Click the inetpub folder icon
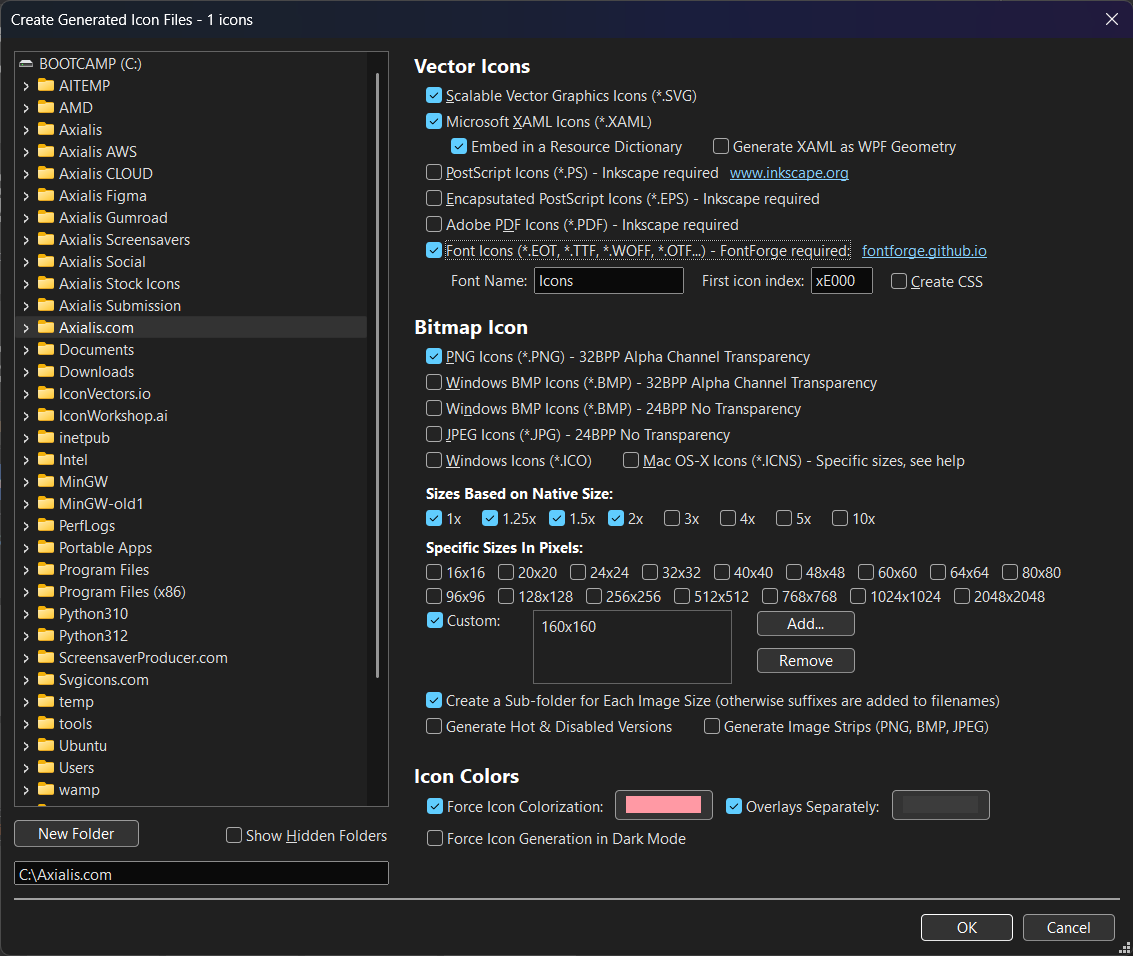Image resolution: width=1133 pixels, height=956 pixels. point(45,437)
